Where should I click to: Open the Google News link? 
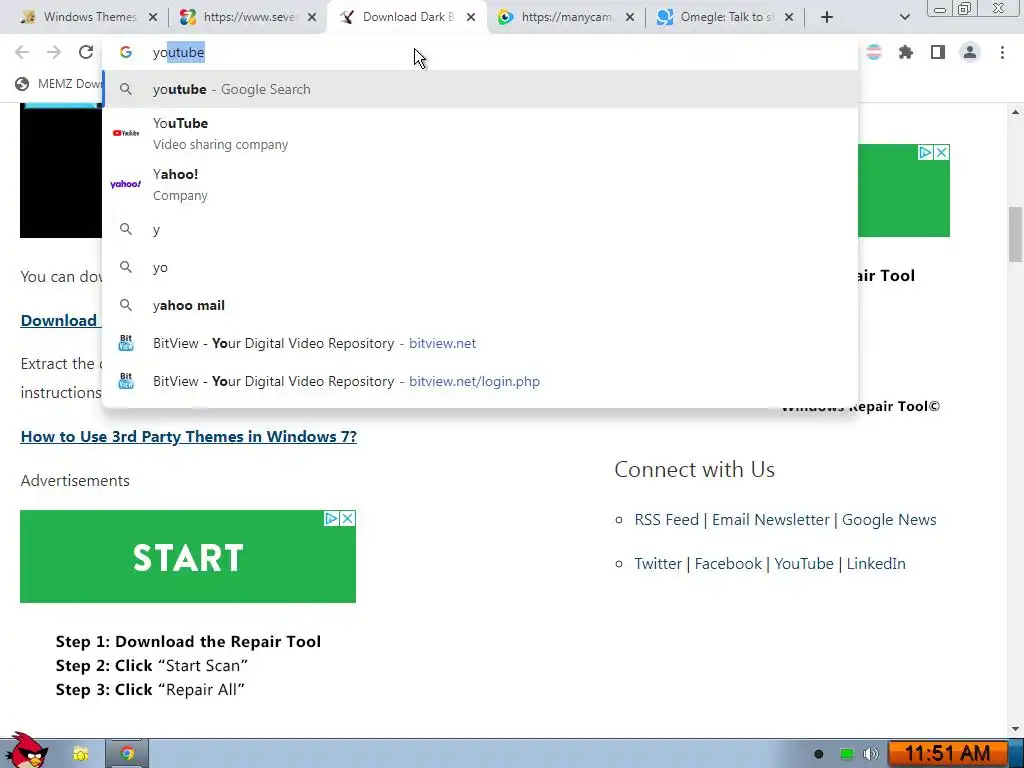click(x=889, y=520)
